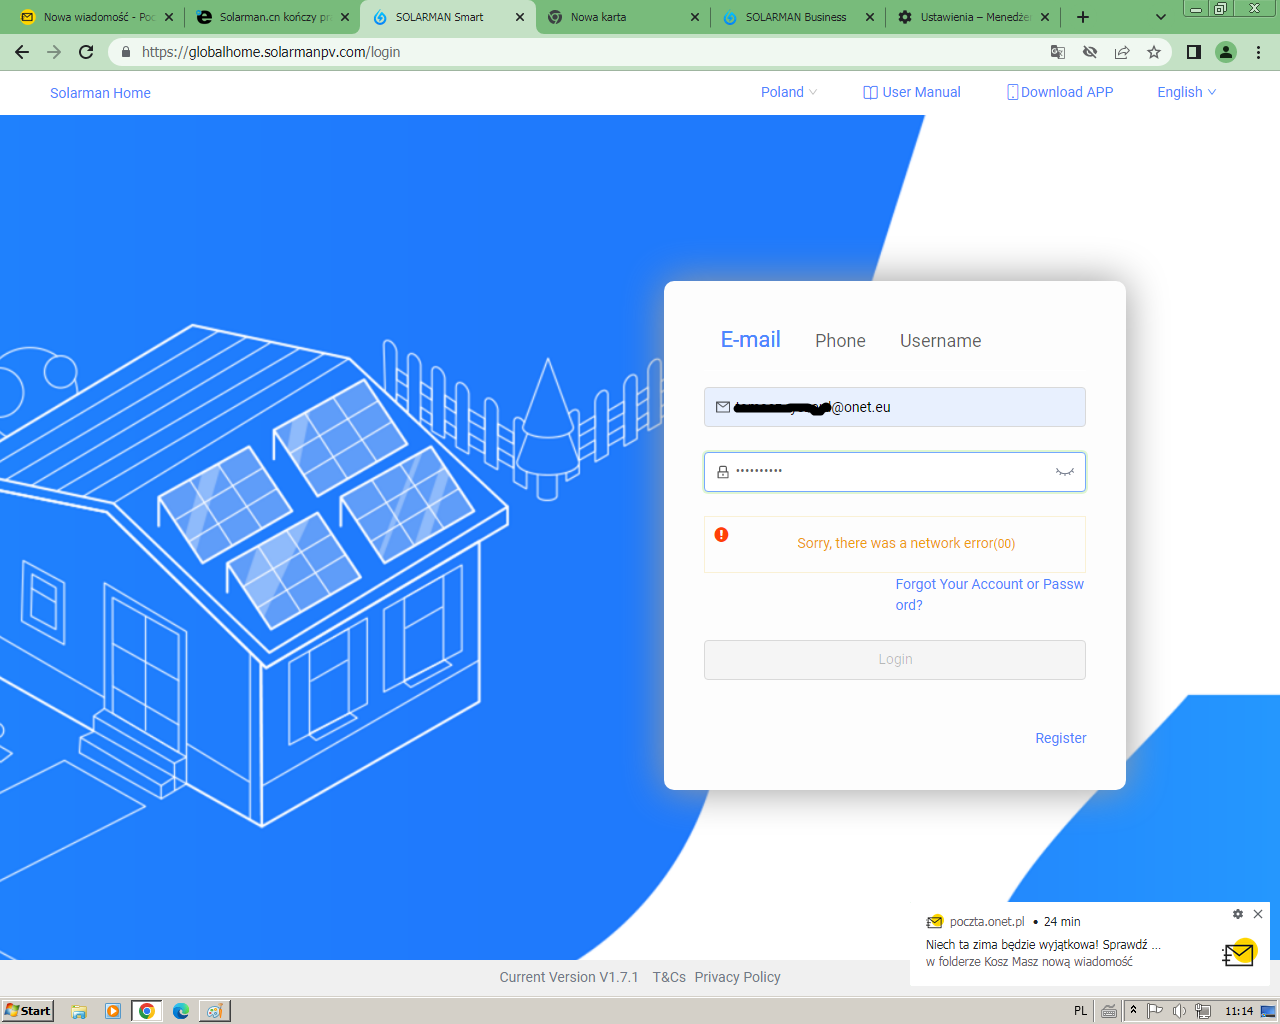Open the Google Translate icon in address bar
Screen dimensions: 1280x1024
1058,52
